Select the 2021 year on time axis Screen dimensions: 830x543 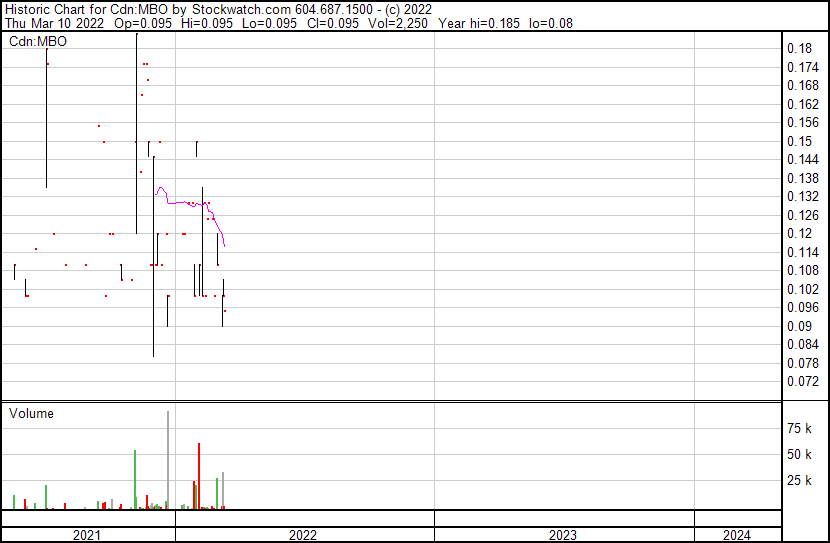tap(87, 535)
